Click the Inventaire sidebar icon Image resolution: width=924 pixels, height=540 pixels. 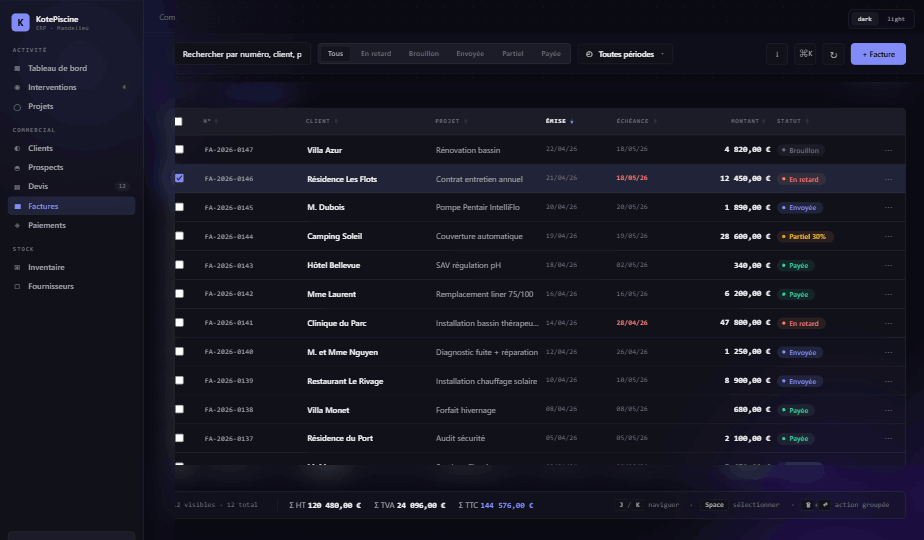coord(17,268)
